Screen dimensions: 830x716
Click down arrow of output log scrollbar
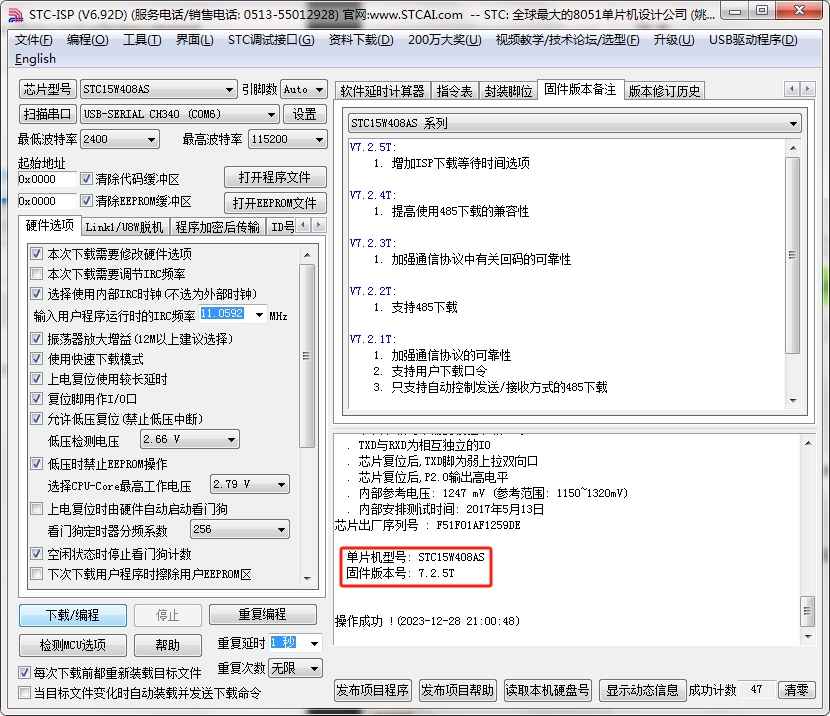point(808,637)
